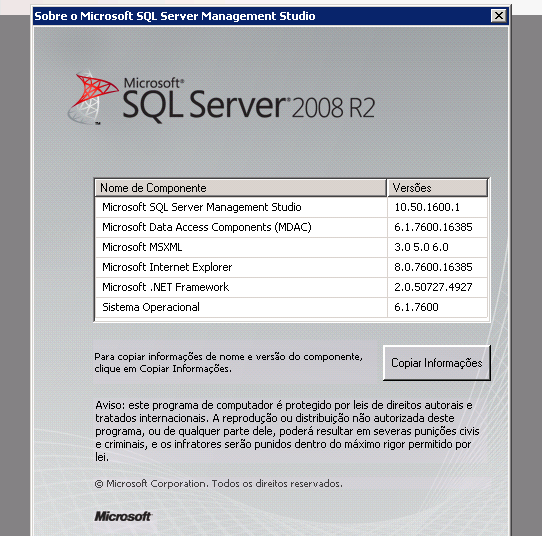Select the Microsoft MSXML row

tap(291, 247)
